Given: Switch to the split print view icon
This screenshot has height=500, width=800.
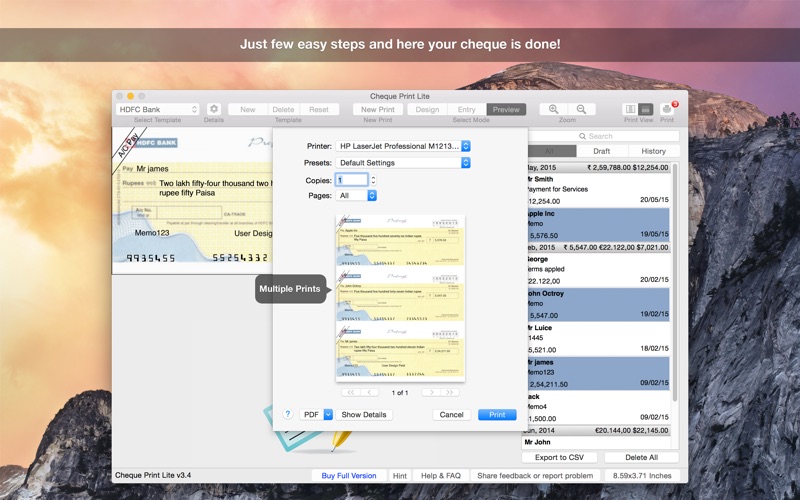Looking at the screenshot, I should (631, 109).
